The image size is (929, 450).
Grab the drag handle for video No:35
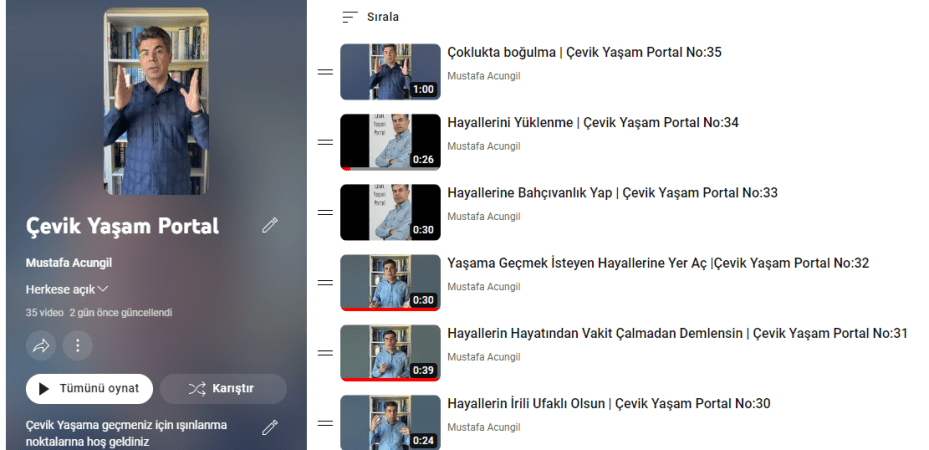324,72
